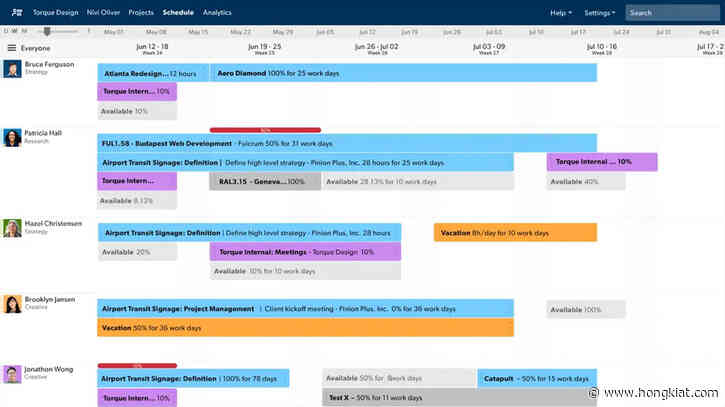Select the D day-view scale letter
Viewport: 725px width, 407px height.
6,31
